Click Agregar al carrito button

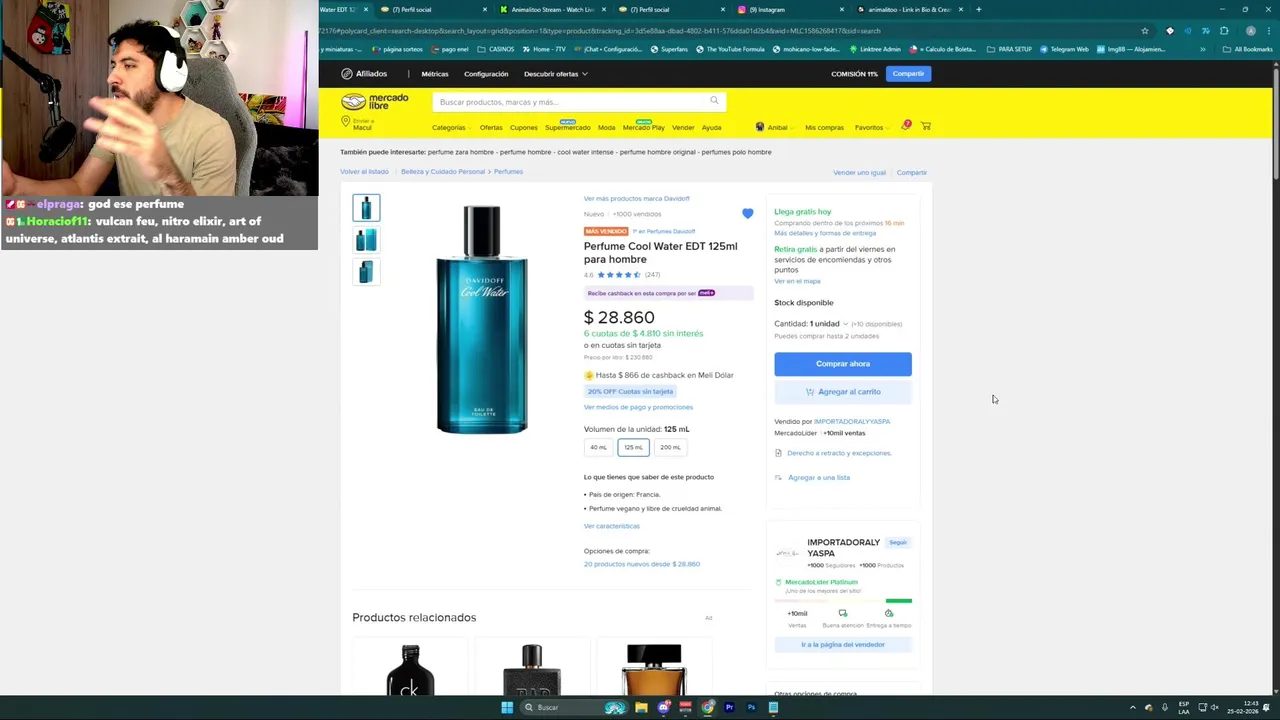tap(843, 392)
